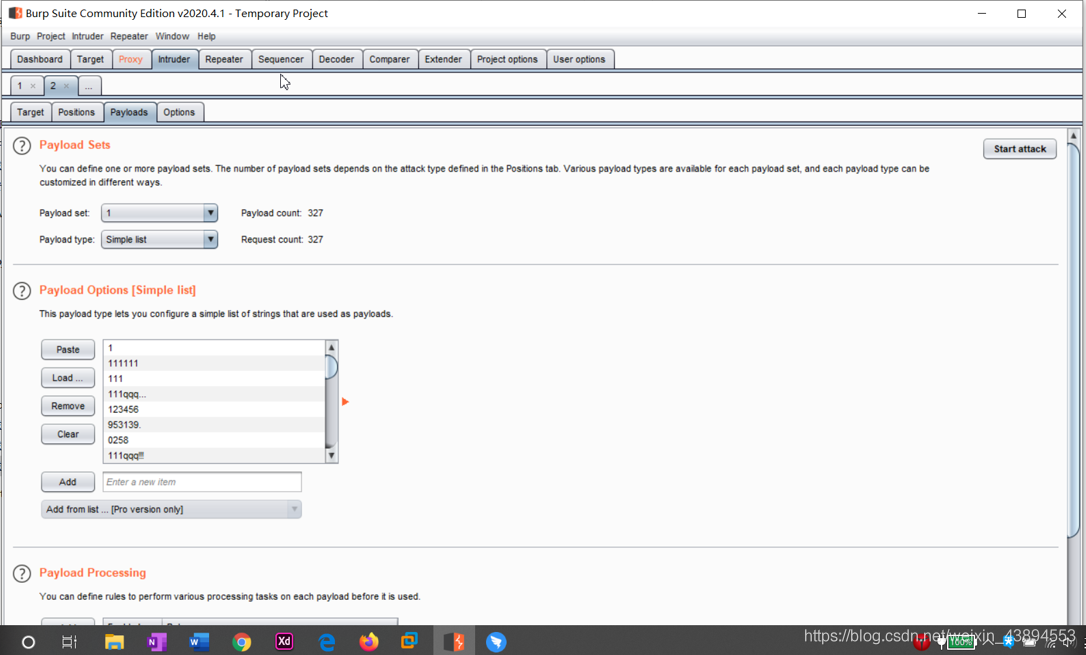Viewport: 1086px width, 655px height.
Task: Click payload list scroll down arrow
Action: (x=331, y=456)
